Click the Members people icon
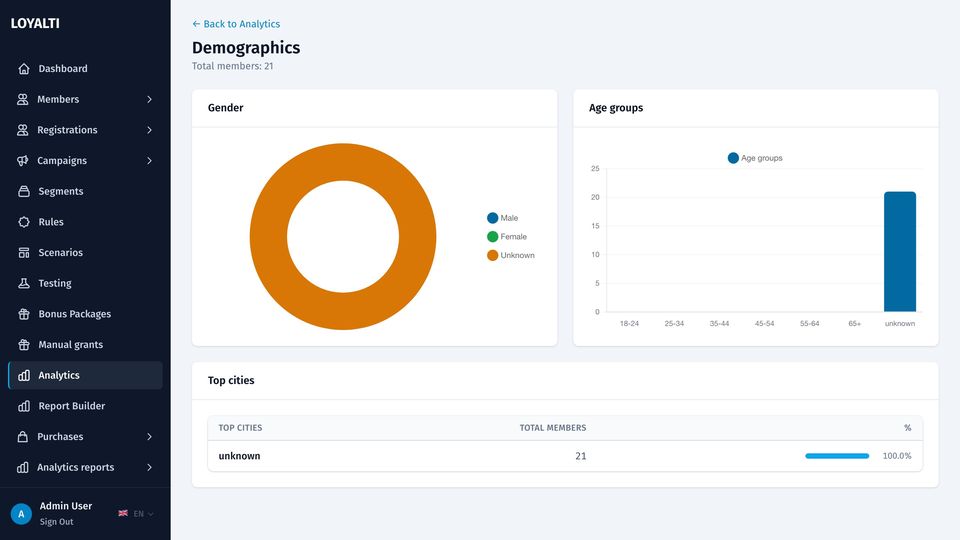Image resolution: width=960 pixels, height=540 pixels. pos(23,99)
